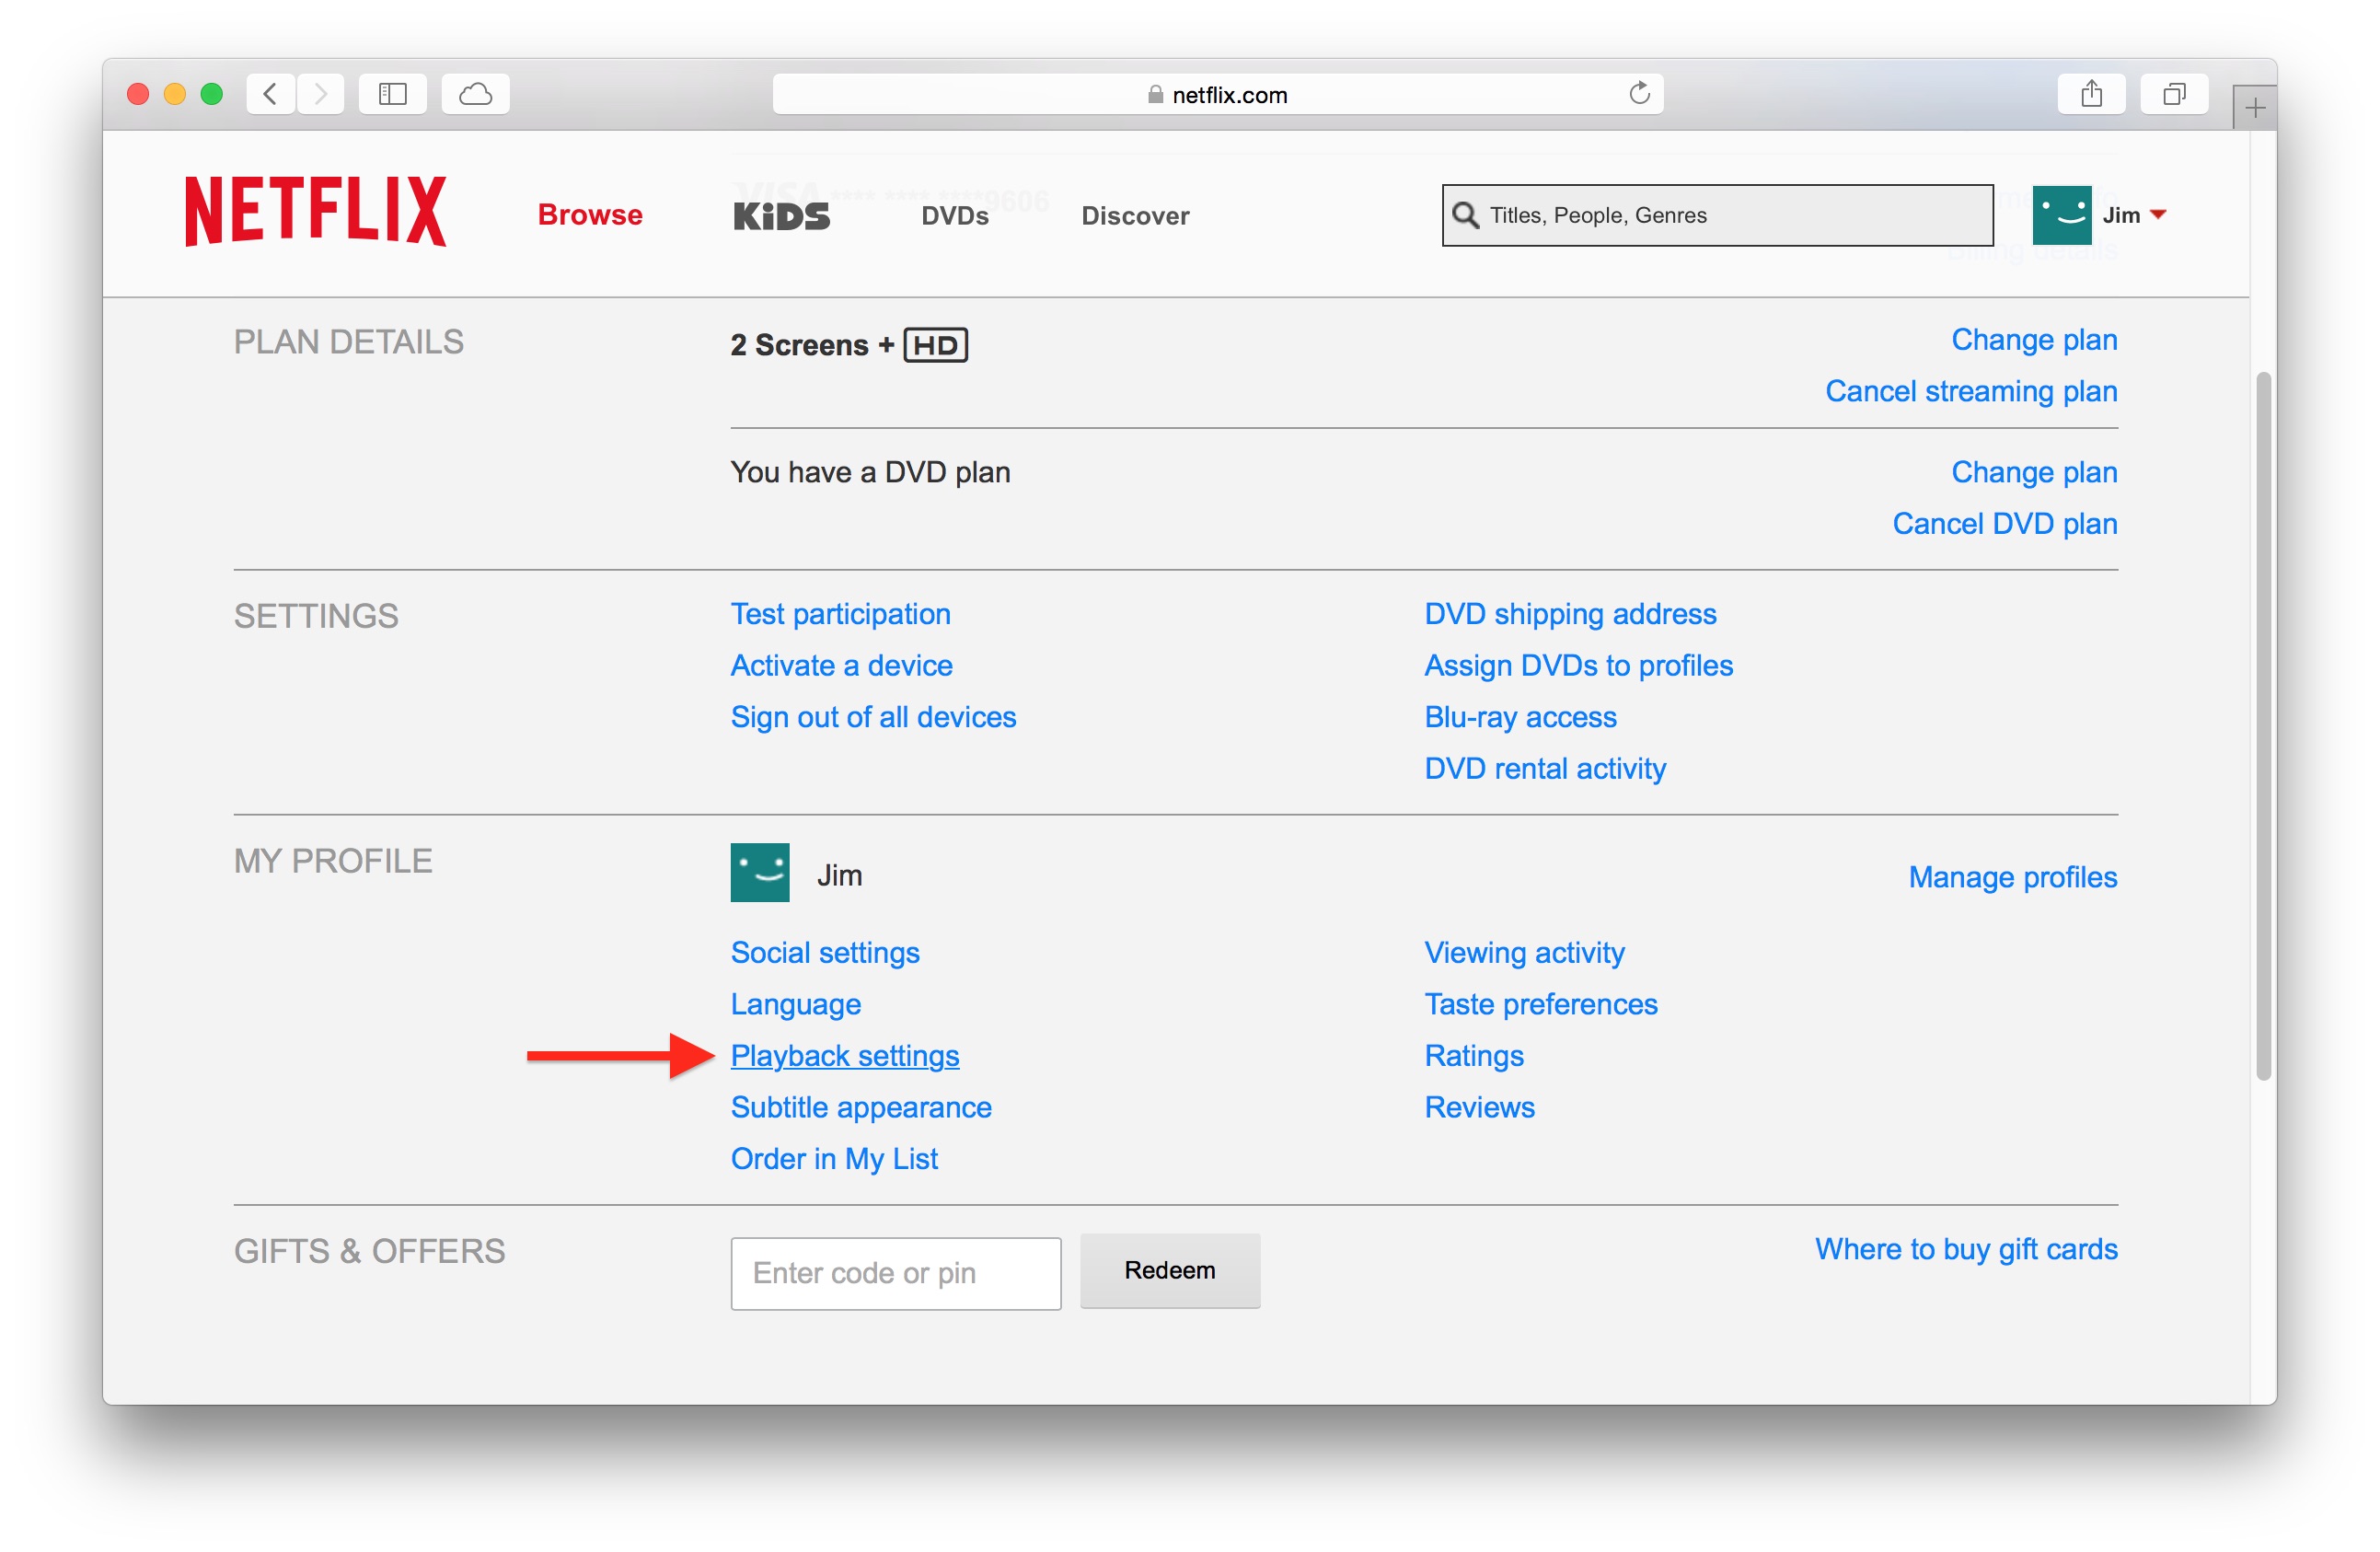This screenshot has width=2380, height=1552.
Task: Open Blu-ray access
Action: [1520, 717]
